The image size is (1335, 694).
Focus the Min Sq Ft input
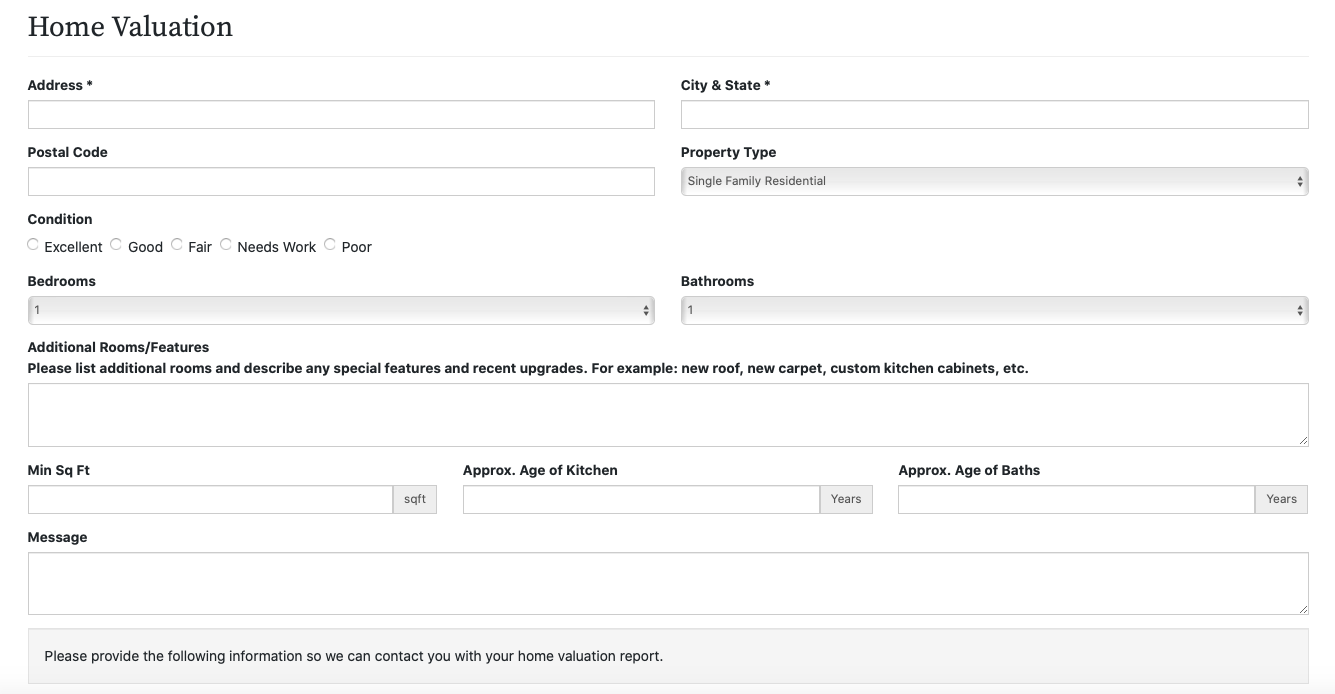pyautogui.click(x=210, y=500)
